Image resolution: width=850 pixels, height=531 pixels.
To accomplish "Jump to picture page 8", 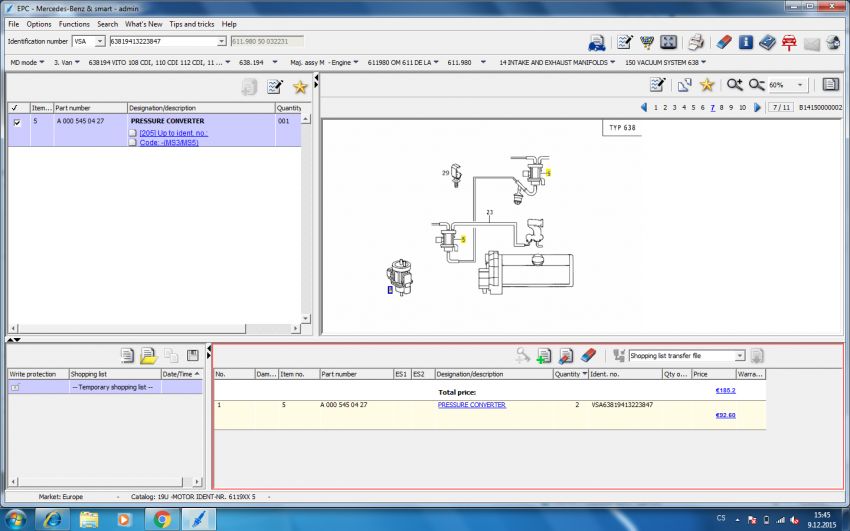I will [722, 107].
